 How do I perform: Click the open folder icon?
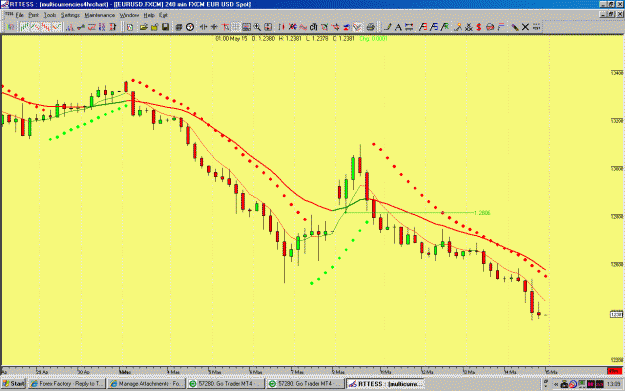(143, 27)
